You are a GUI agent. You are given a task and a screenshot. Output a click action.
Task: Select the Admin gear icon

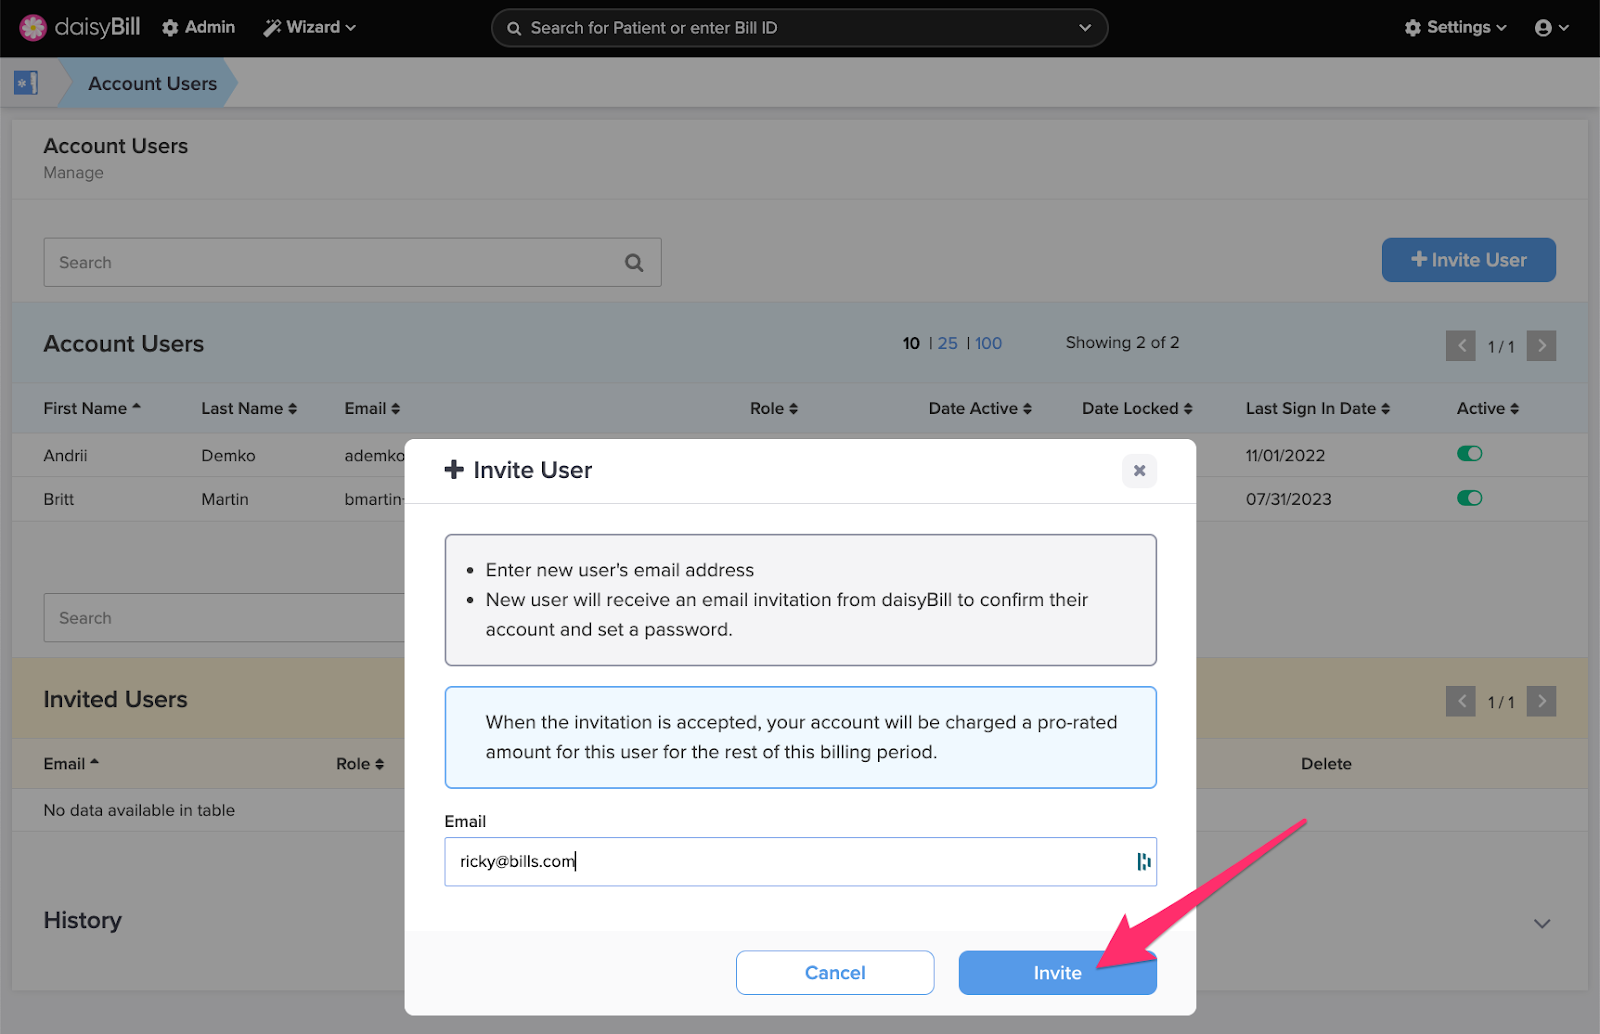pos(169,27)
